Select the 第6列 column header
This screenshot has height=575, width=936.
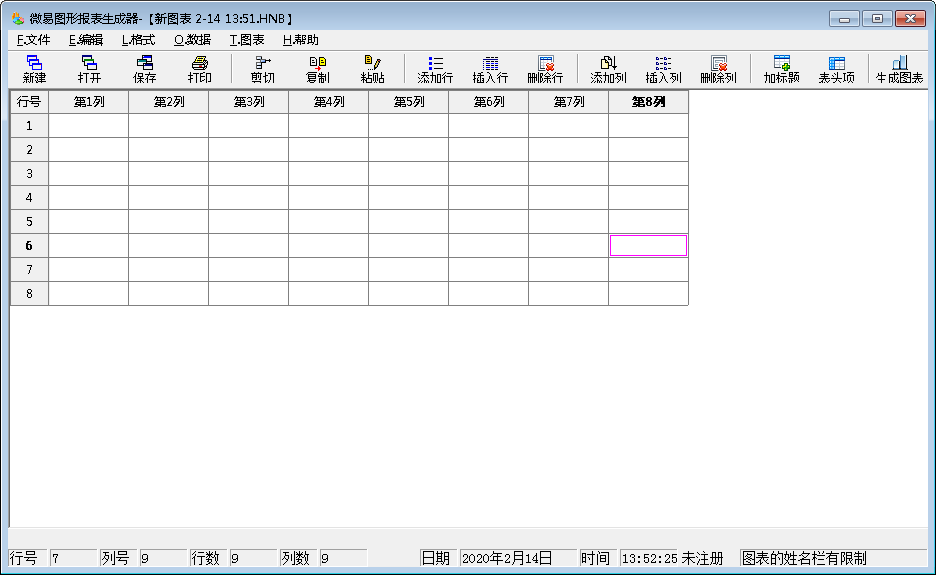[488, 102]
